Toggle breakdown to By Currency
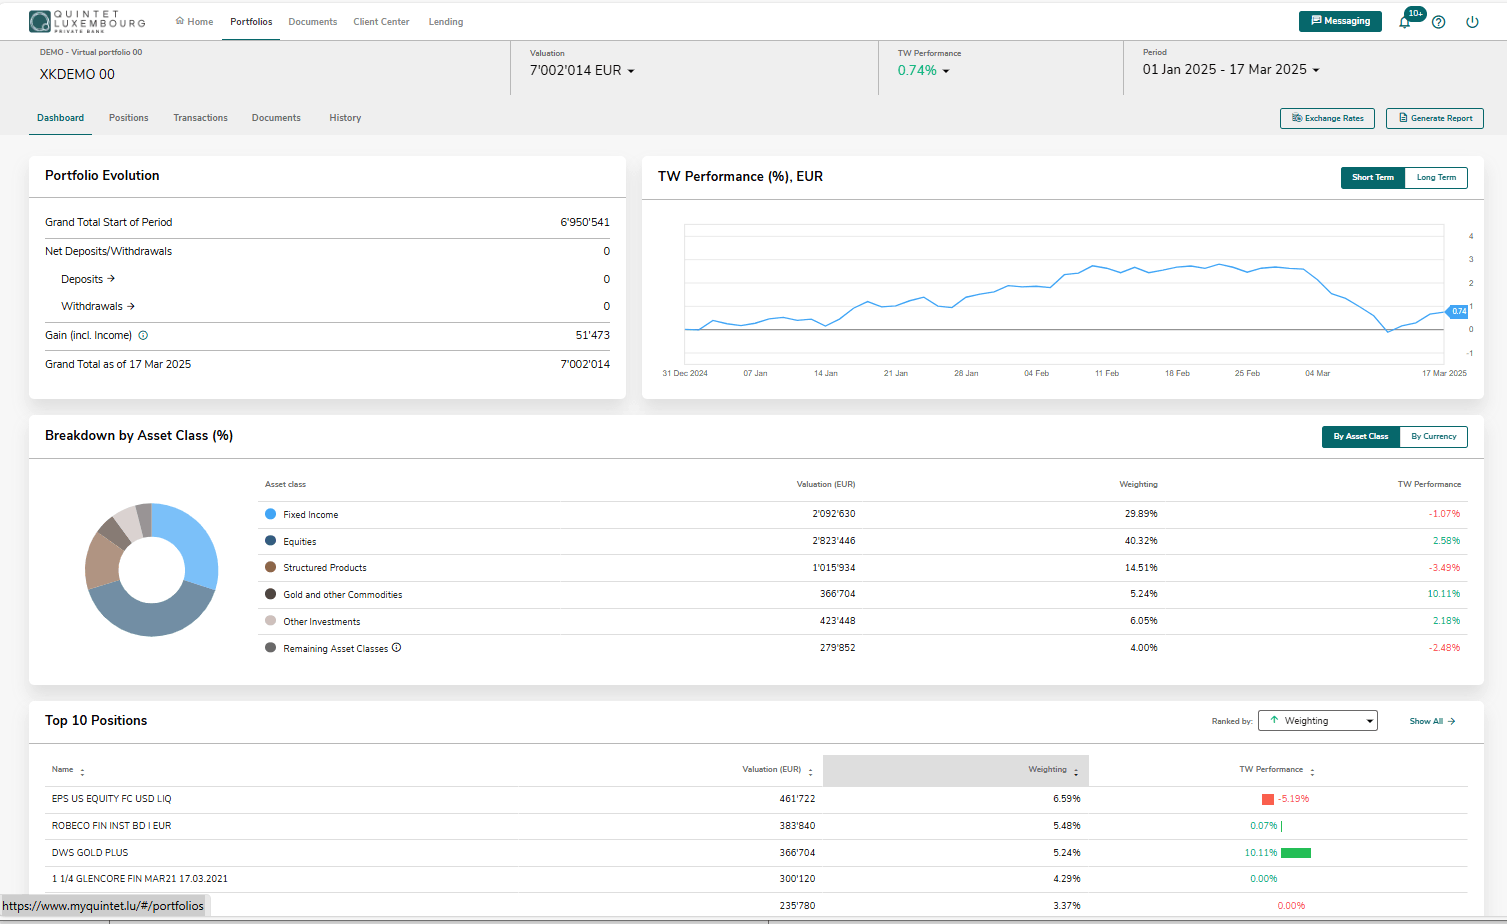Screen dimensions: 1507x924 [x=1434, y=436]
